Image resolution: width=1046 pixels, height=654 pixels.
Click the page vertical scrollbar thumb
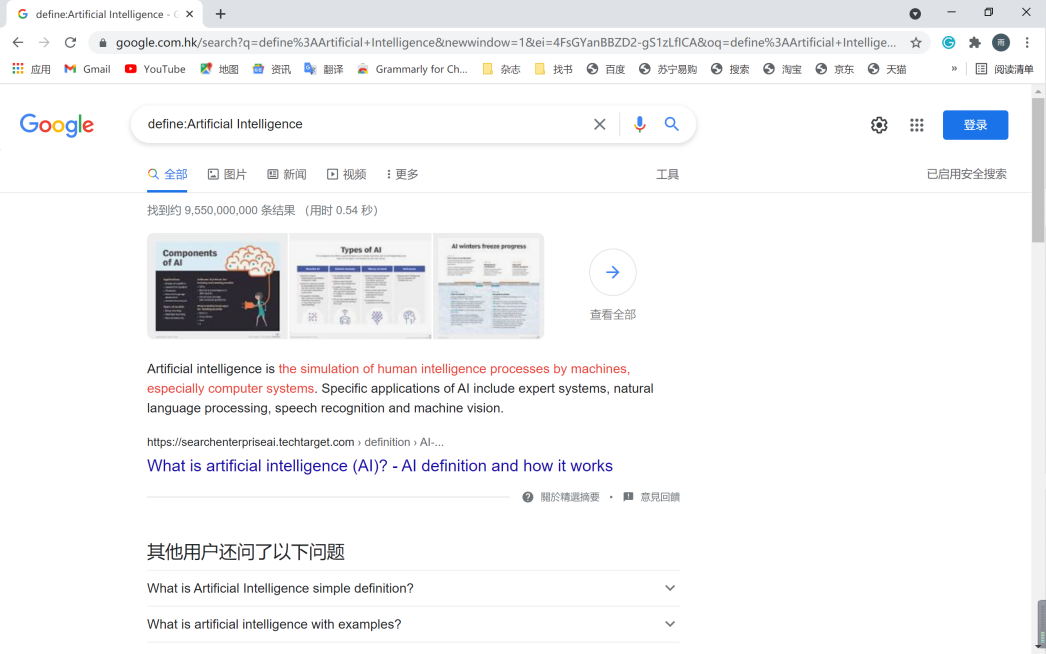(x=1038, y=170)
